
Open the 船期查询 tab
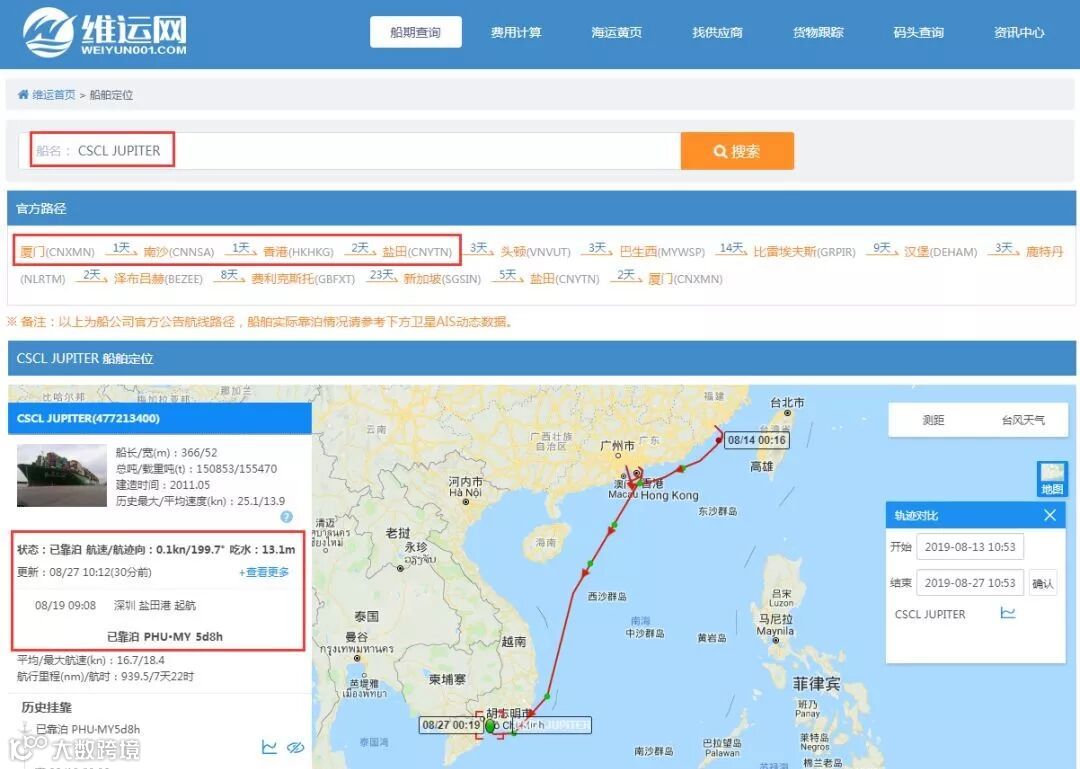pyautogui.click(x=415, y=32)
